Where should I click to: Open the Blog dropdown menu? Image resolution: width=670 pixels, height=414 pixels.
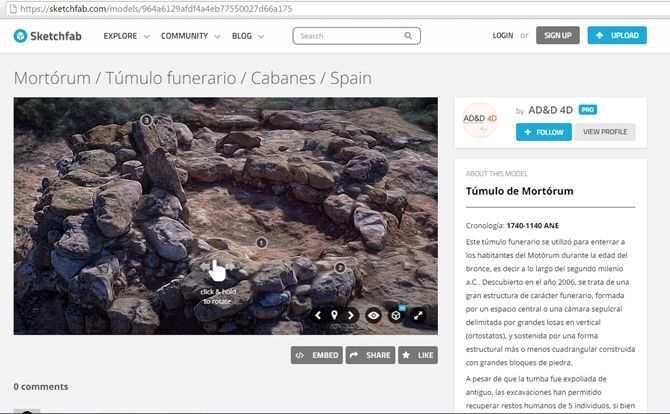[x=248, y=36]
